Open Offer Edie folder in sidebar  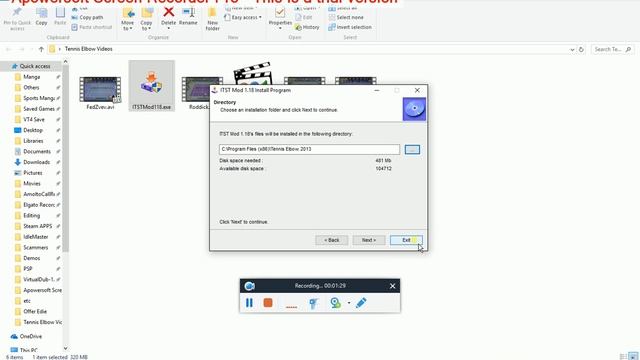point(35,311)
